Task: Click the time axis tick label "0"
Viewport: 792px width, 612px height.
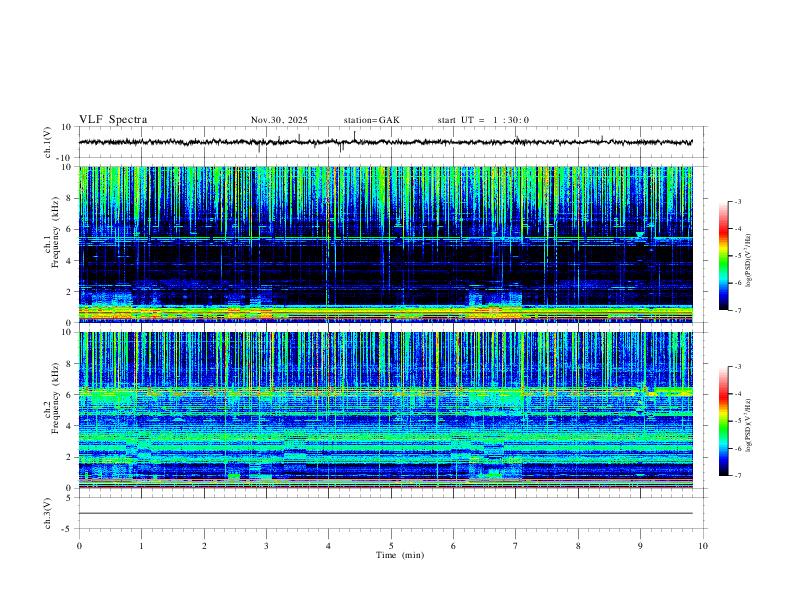Action: pos(79,546)
